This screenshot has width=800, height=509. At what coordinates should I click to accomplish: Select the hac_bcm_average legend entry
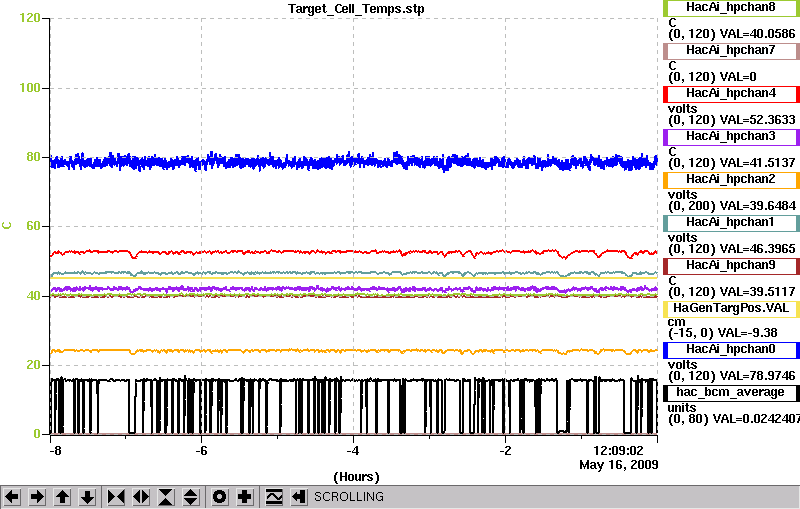click(731, 393)
